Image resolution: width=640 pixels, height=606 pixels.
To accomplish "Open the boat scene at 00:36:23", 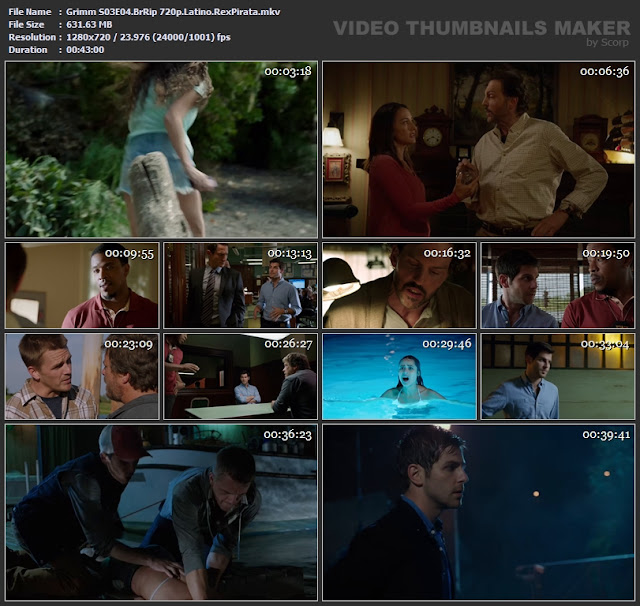I will click(161, 512).
